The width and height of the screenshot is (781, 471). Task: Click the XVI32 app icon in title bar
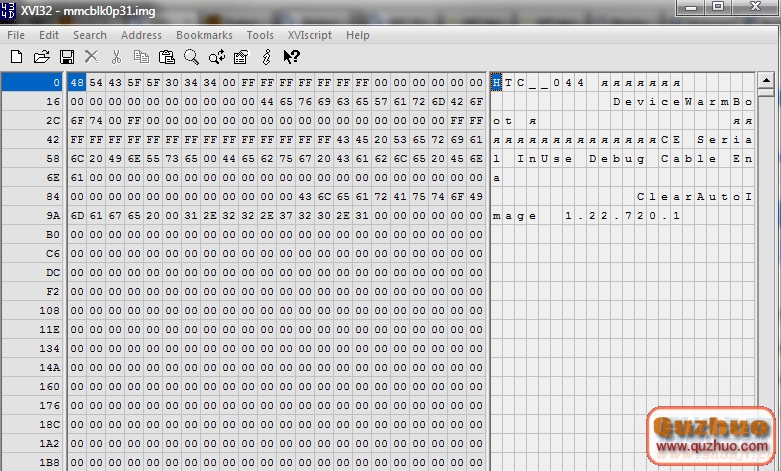click(x=8, y=10)
